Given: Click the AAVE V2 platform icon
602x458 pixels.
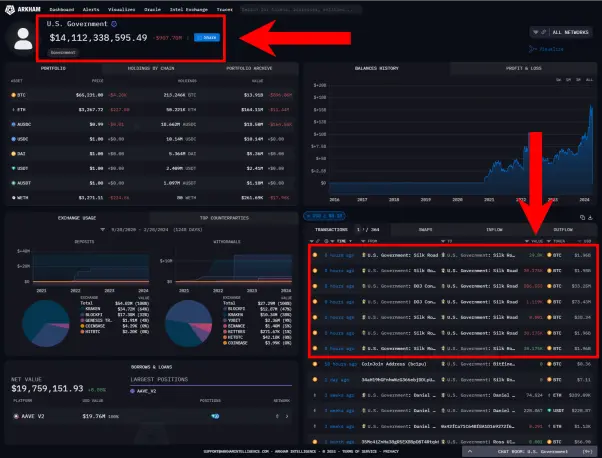Looking at the screenshot, I should click(x=16, y=416).
